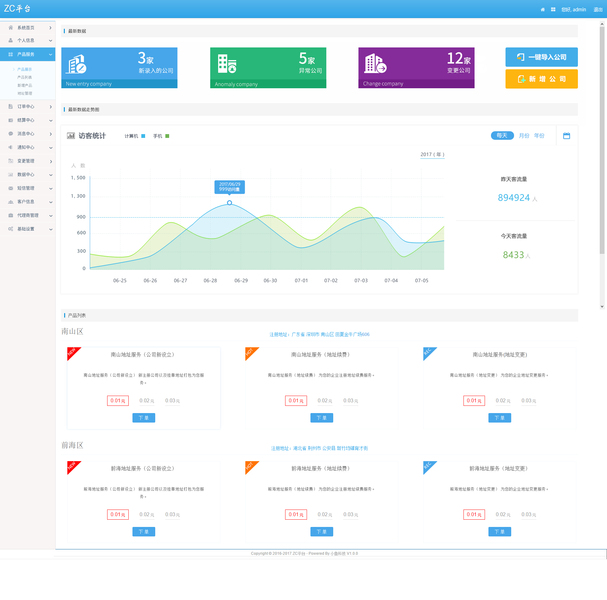
Task: Click the 8433 today visitor count
Action: click(x=513, y=255)
